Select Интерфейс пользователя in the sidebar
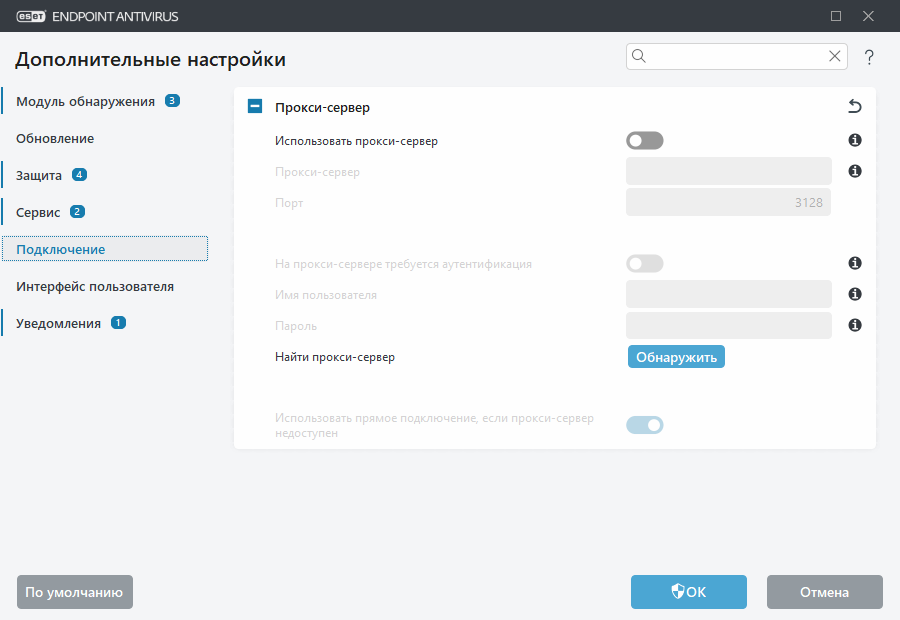This screenshot has width=900, height=620. point(95,286)
